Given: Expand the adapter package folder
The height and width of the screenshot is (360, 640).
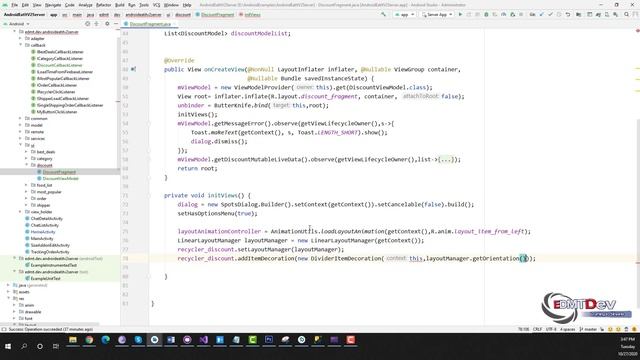Looking at the screenshot, I should pyautogui.click(x=20, y=38).
